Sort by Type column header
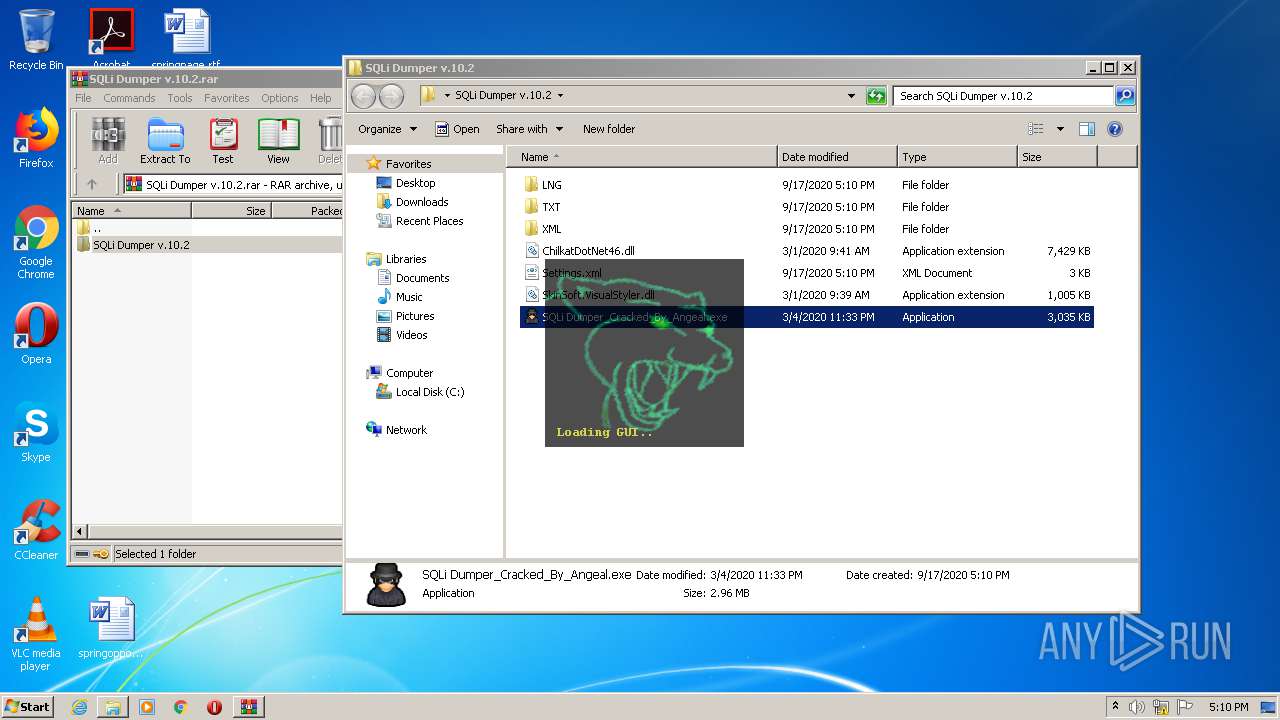 pyautogui.click(x=957, y=157)
